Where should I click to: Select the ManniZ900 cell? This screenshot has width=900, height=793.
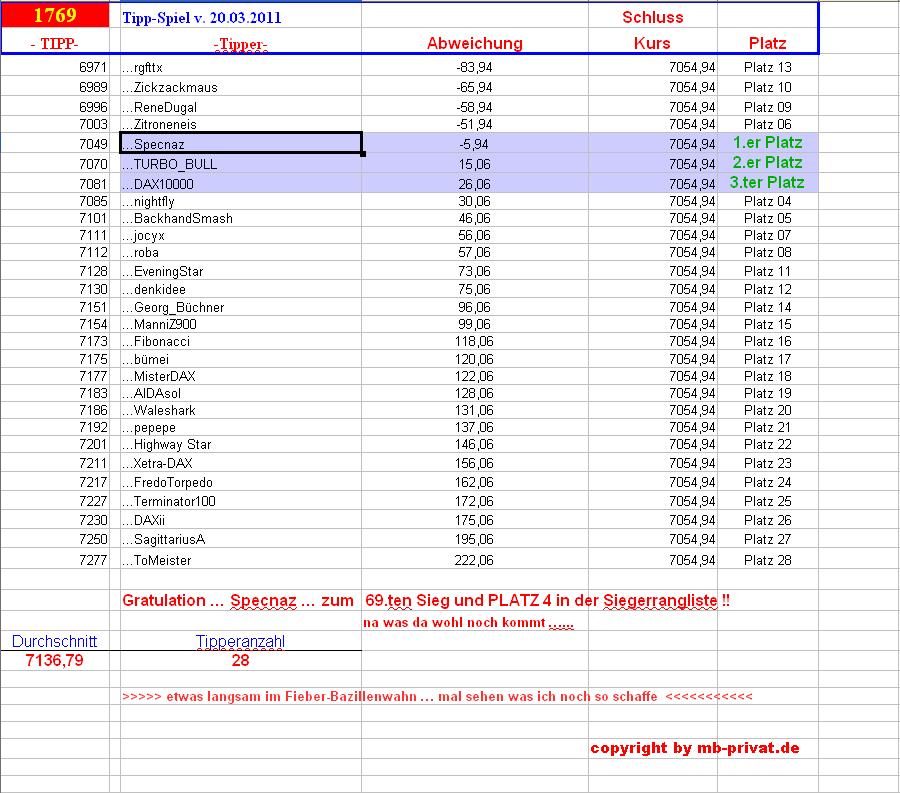(x=240, y=324)
